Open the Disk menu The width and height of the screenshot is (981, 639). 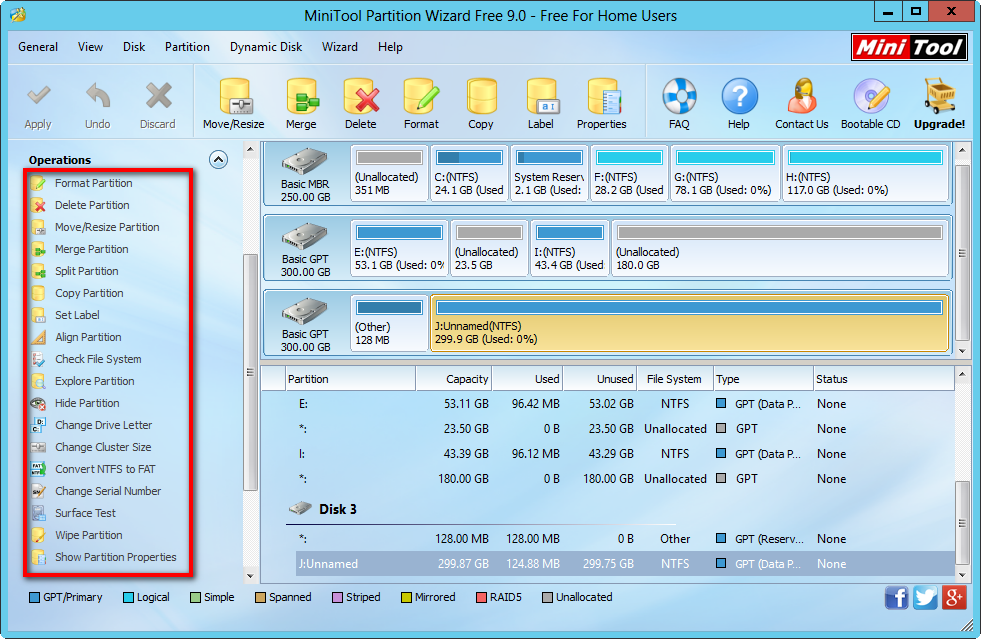134,47
